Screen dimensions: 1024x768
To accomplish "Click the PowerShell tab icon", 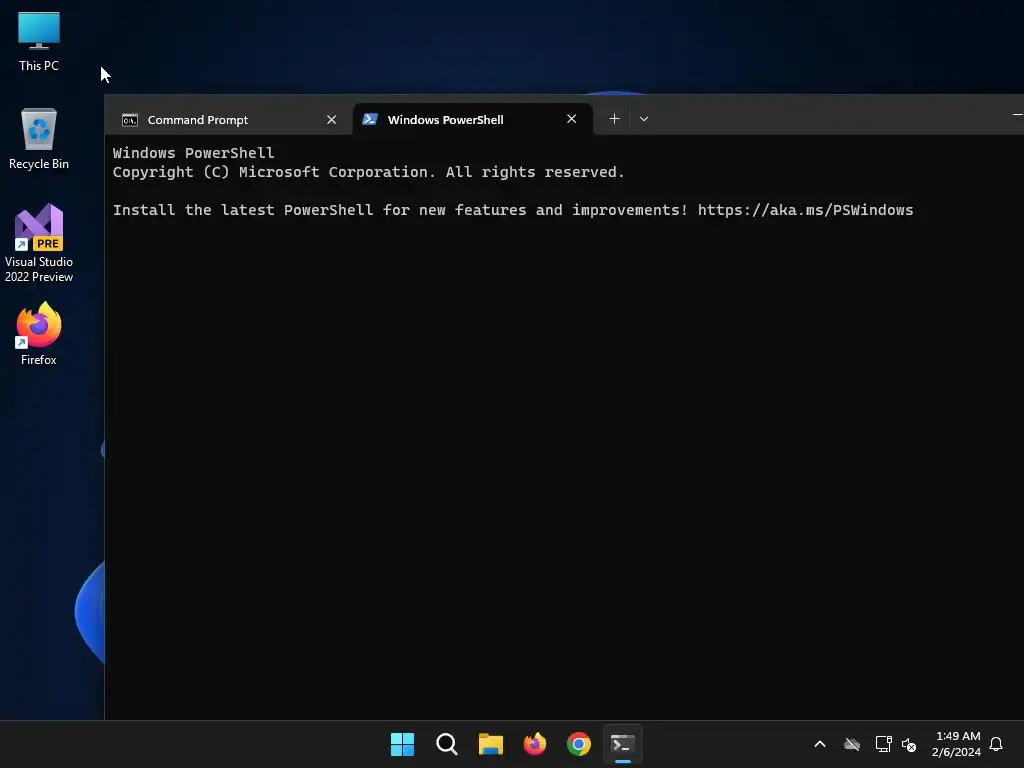I will 370,120.
